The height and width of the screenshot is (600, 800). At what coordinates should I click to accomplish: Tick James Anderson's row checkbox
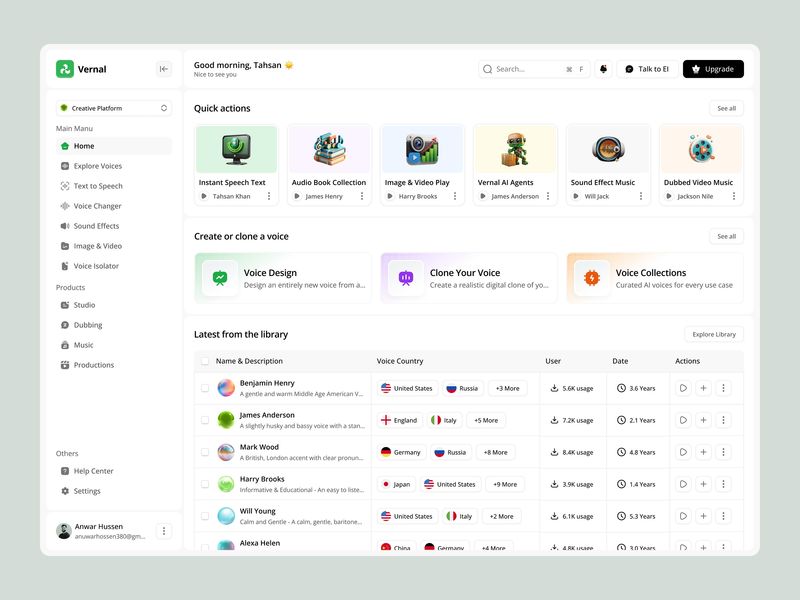click(205, 420)
